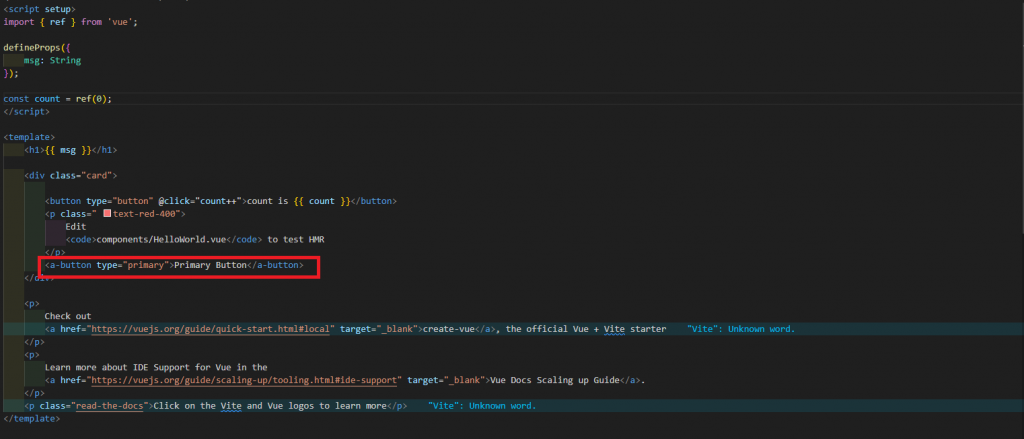Click the msg: String line

tap(52, 60)
